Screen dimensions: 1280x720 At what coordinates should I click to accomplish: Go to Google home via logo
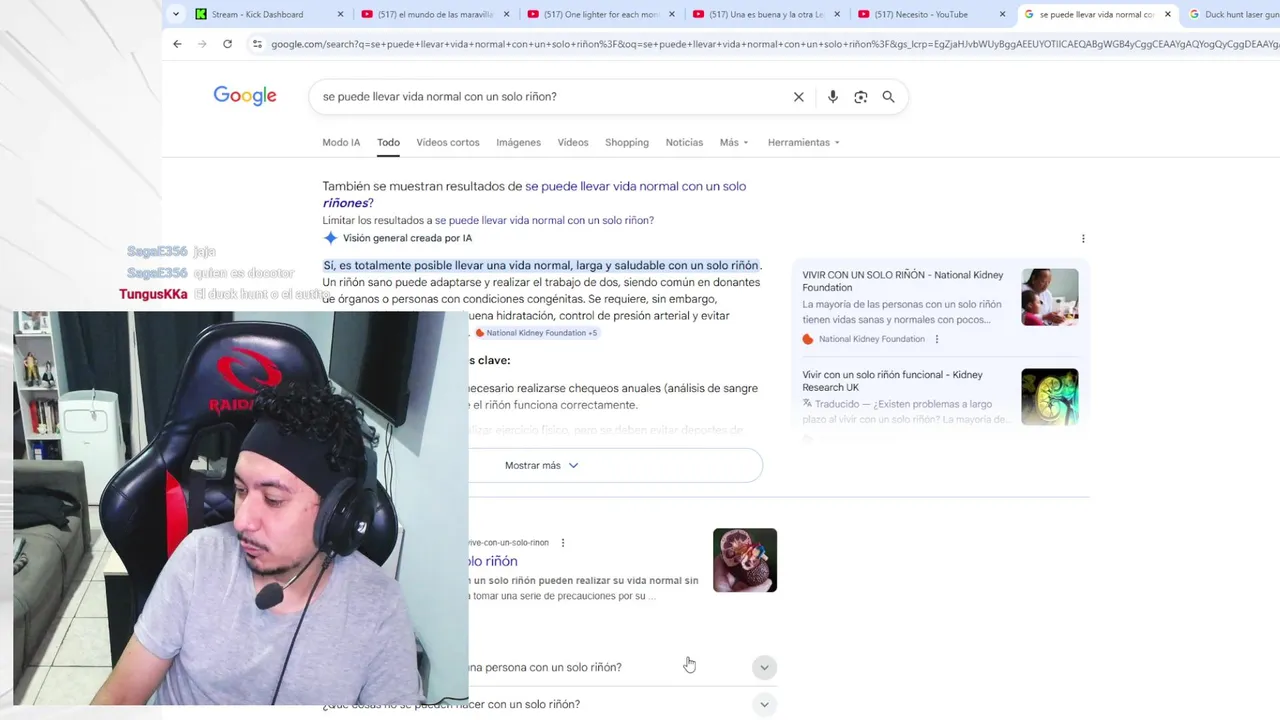245,96
